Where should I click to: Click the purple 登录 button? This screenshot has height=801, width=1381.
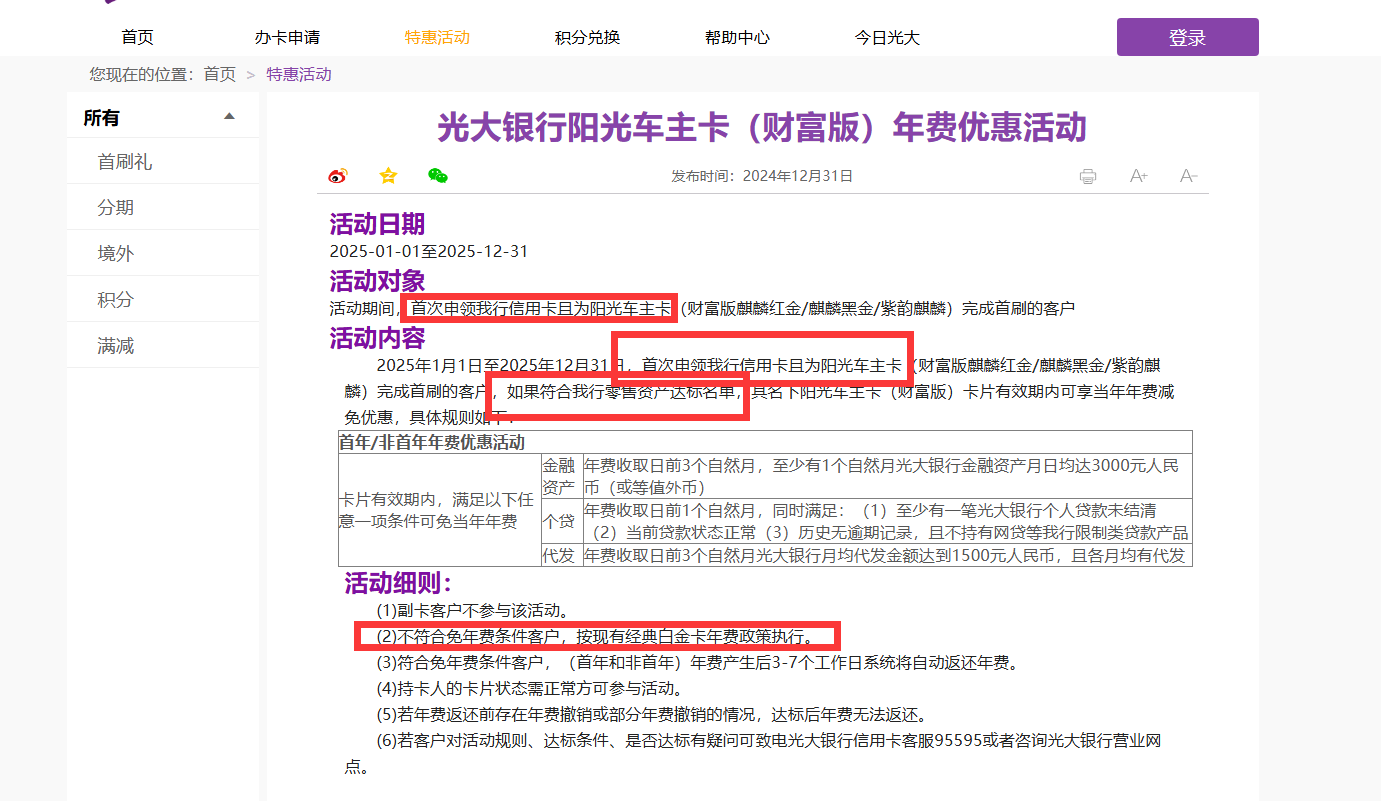click(1188, 37)
